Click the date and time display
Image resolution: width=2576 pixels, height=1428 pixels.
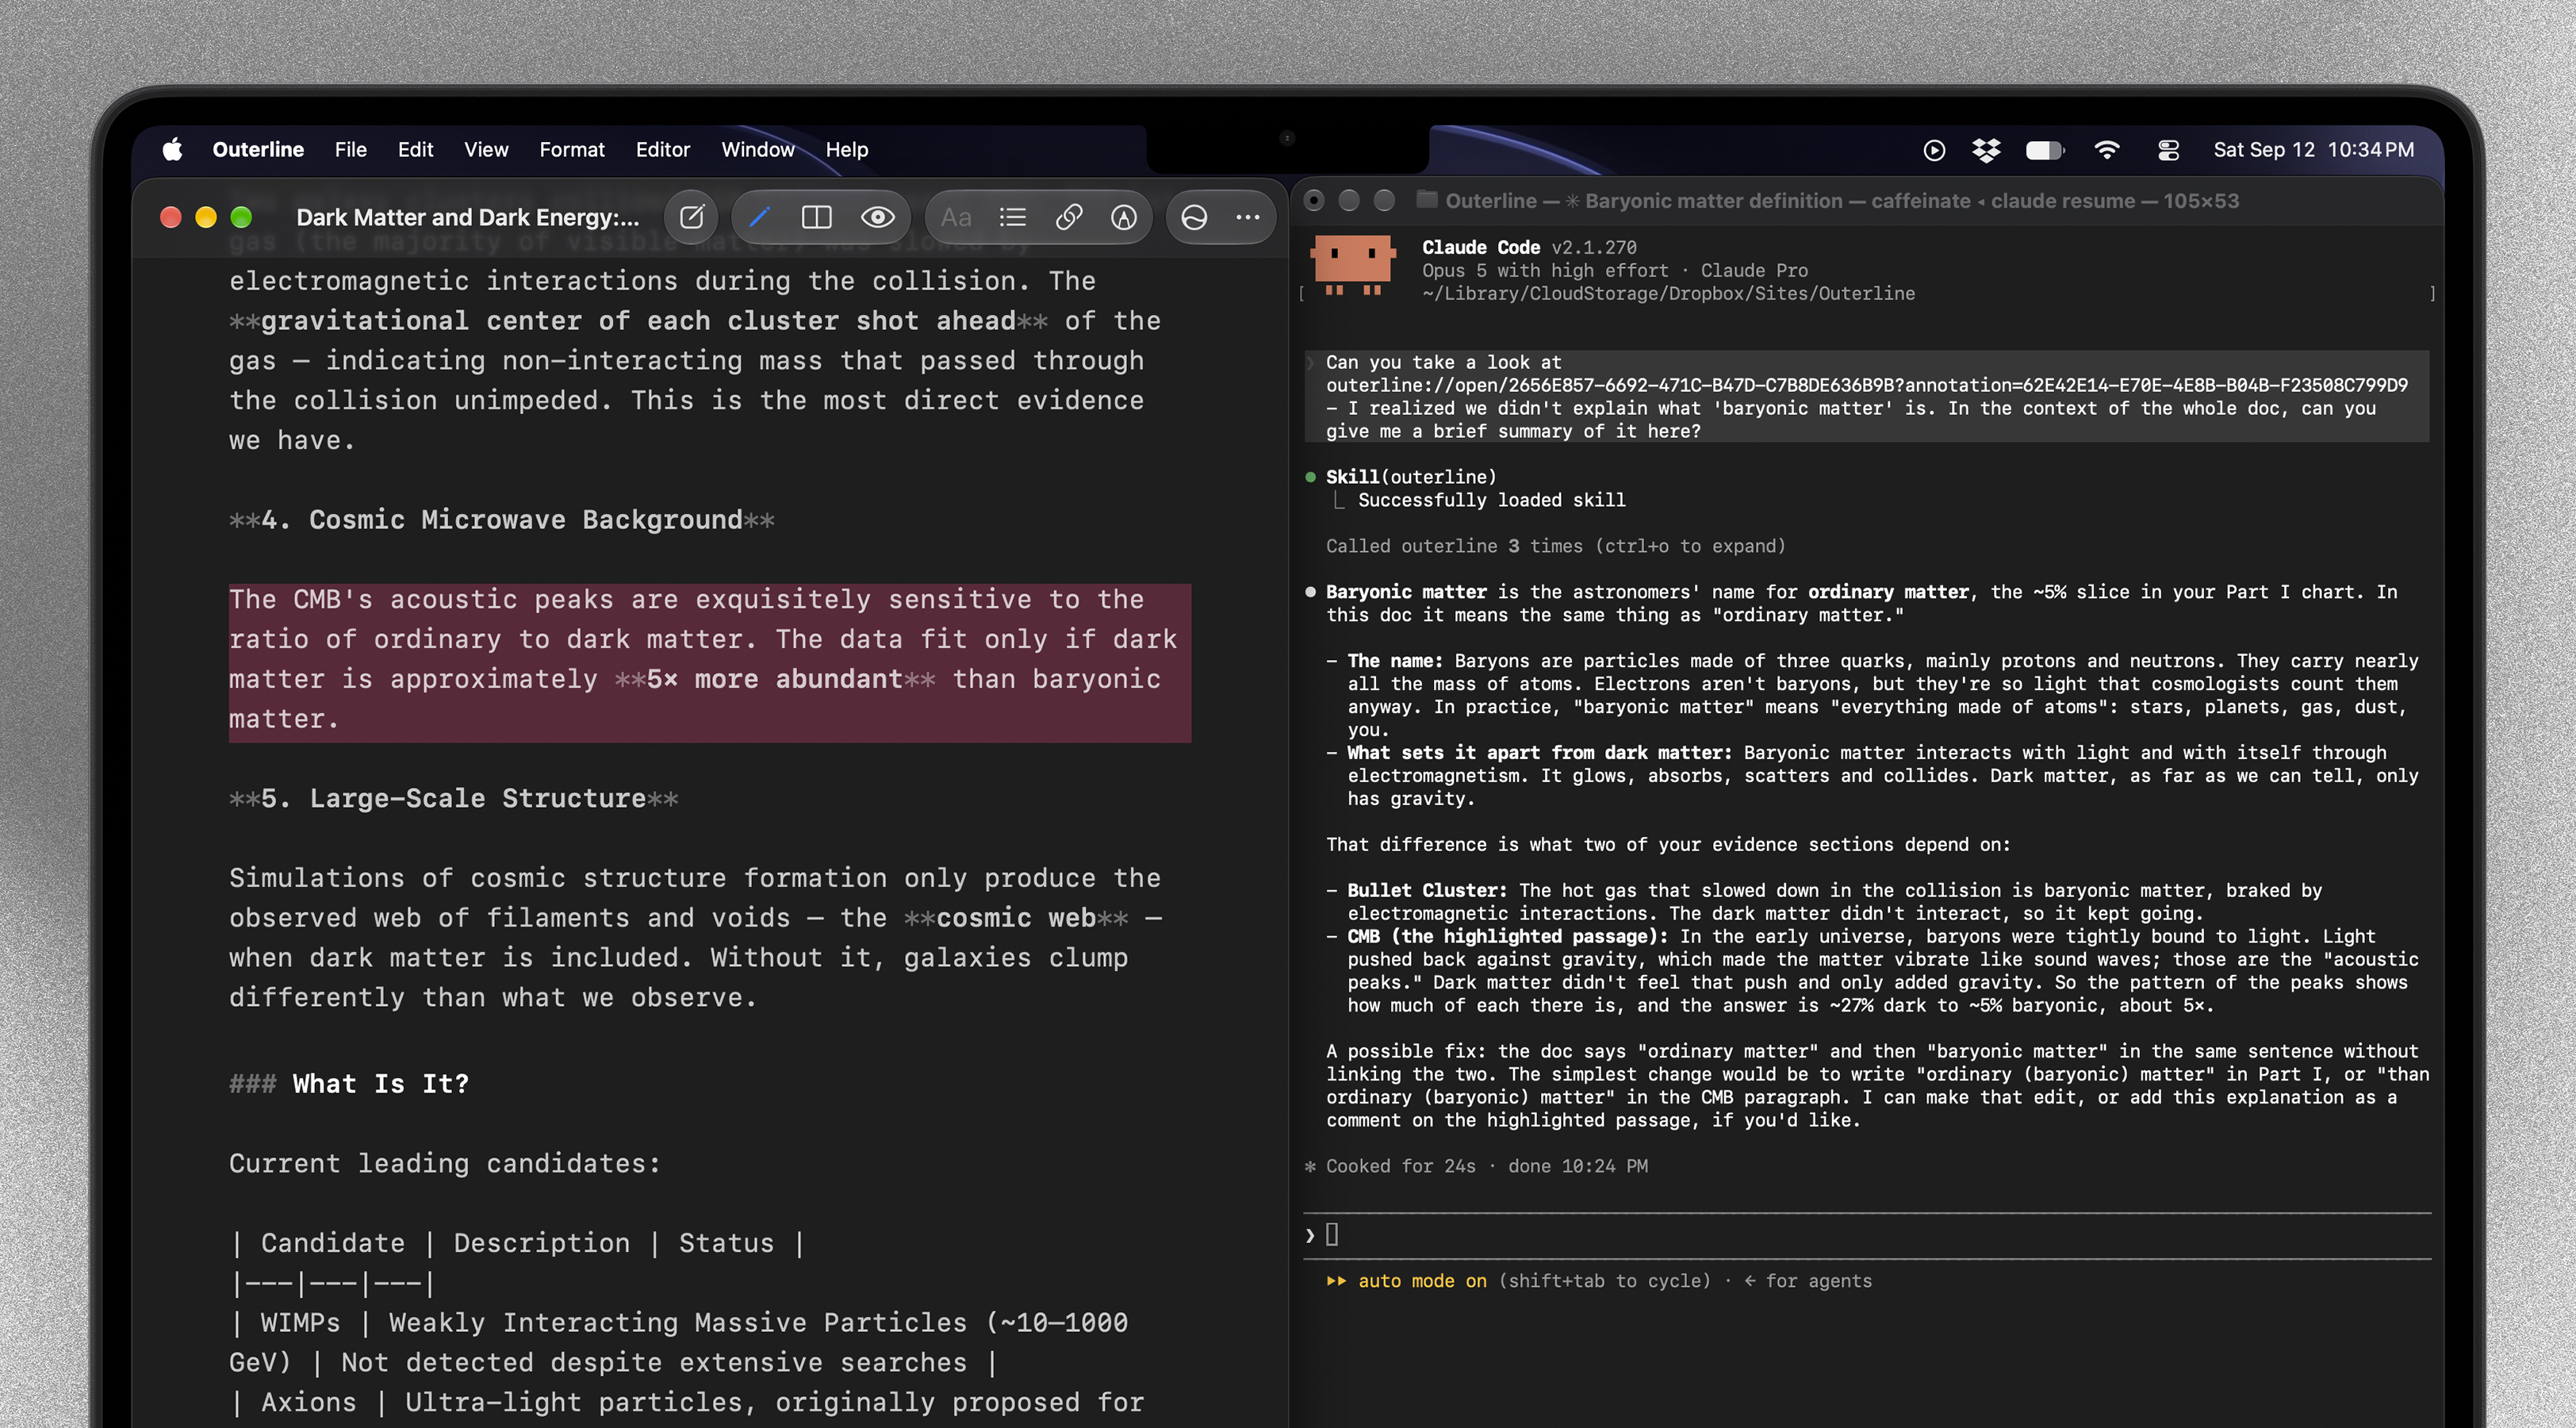(x=2313, y=150)
